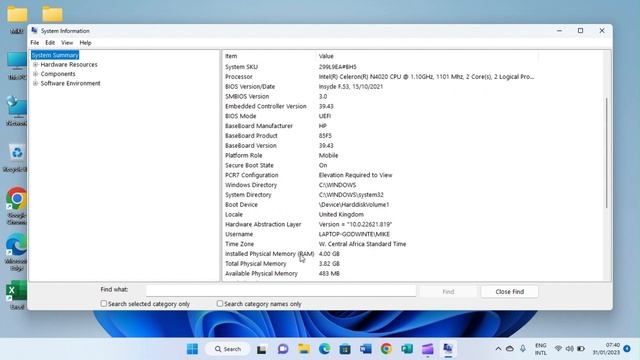Select the Processor row
This screenshot has width=640, height=360.
380,77
